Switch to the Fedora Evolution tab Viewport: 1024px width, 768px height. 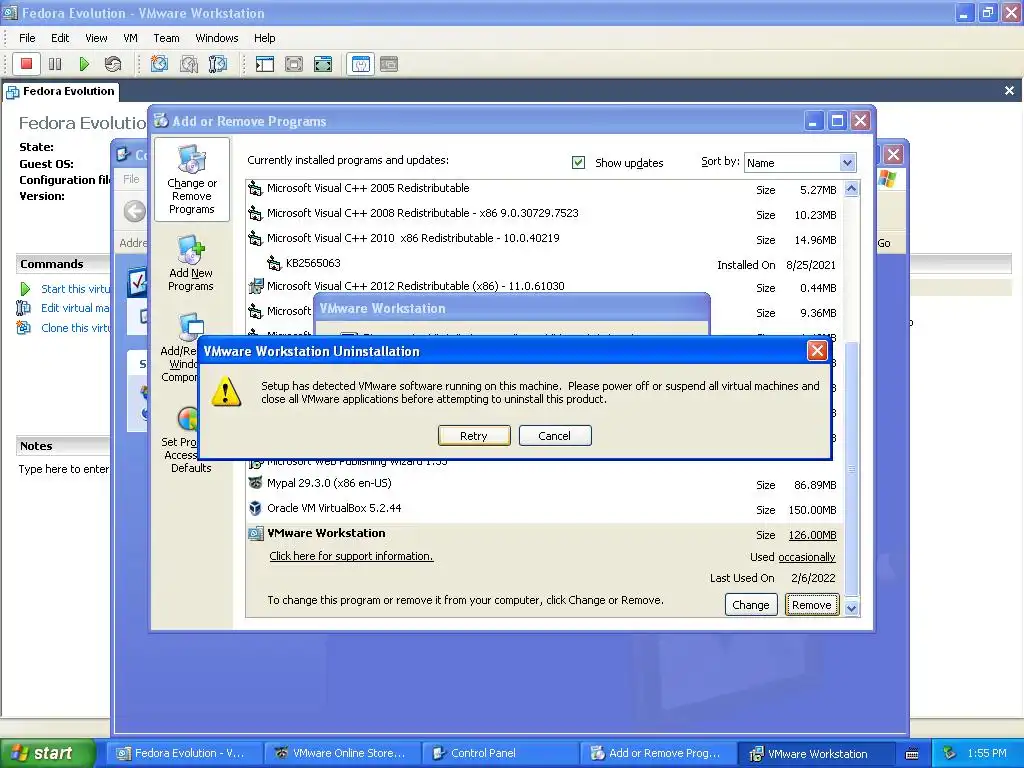pos(61,91)
